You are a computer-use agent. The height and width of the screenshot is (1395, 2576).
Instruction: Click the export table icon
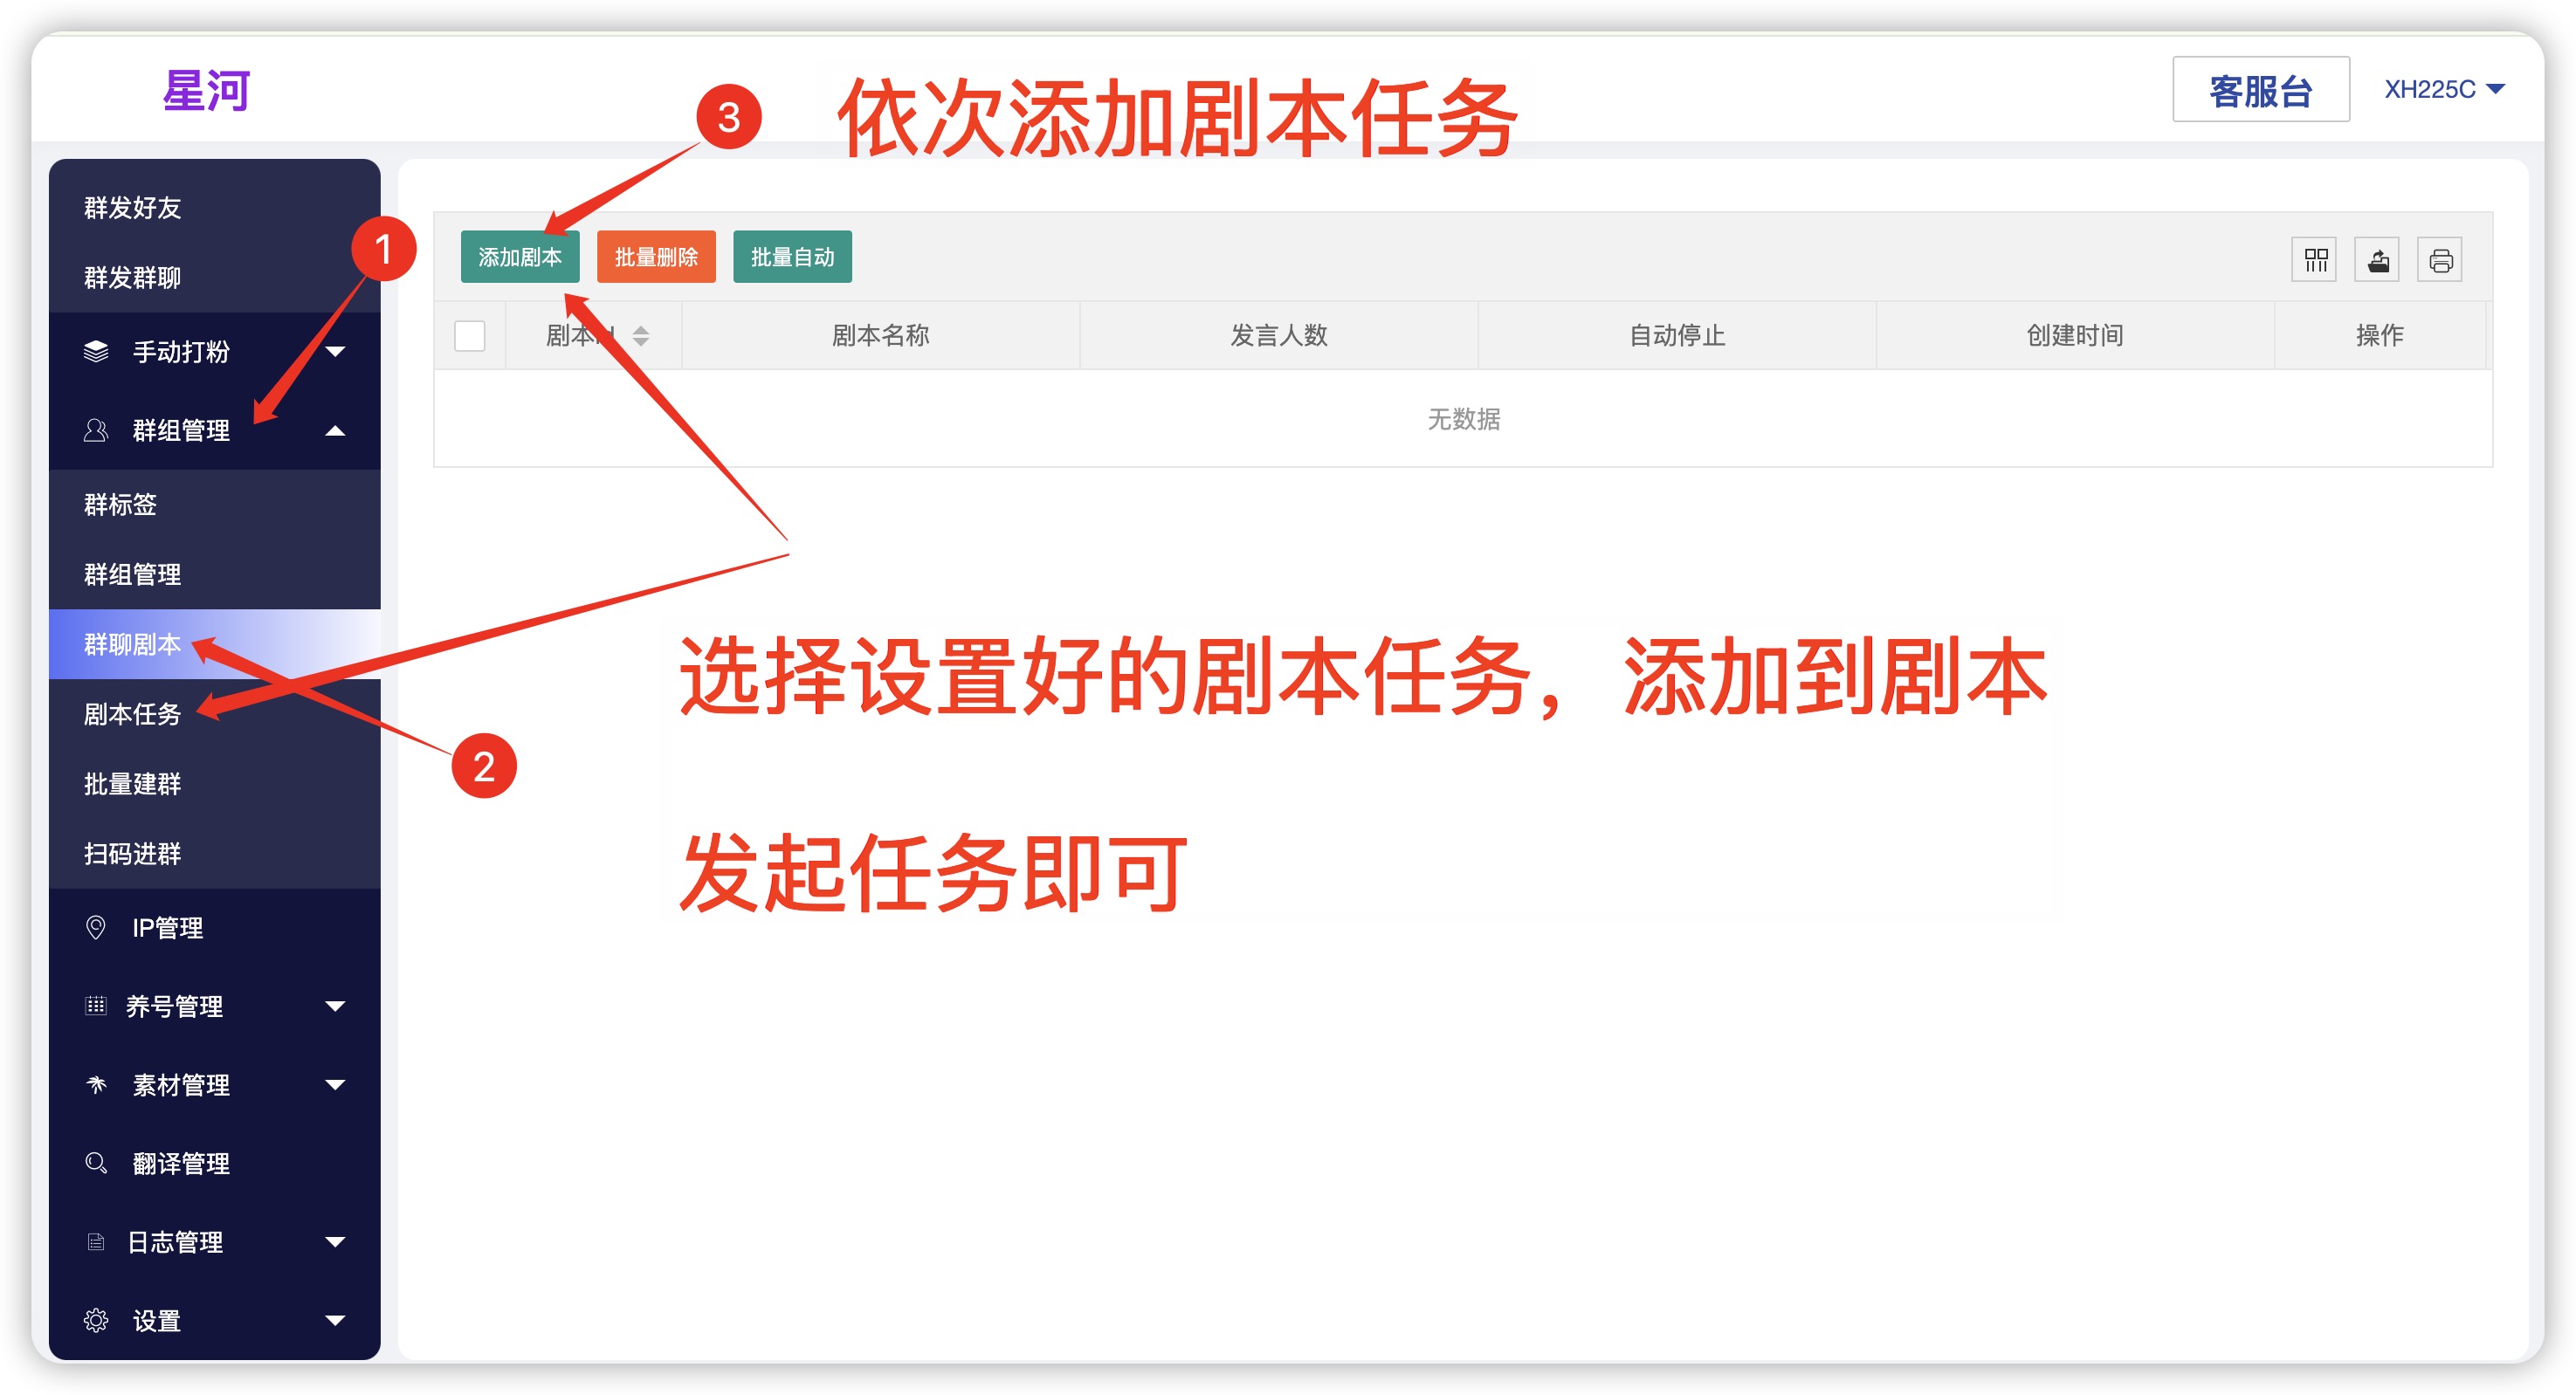click(2377, 260)
